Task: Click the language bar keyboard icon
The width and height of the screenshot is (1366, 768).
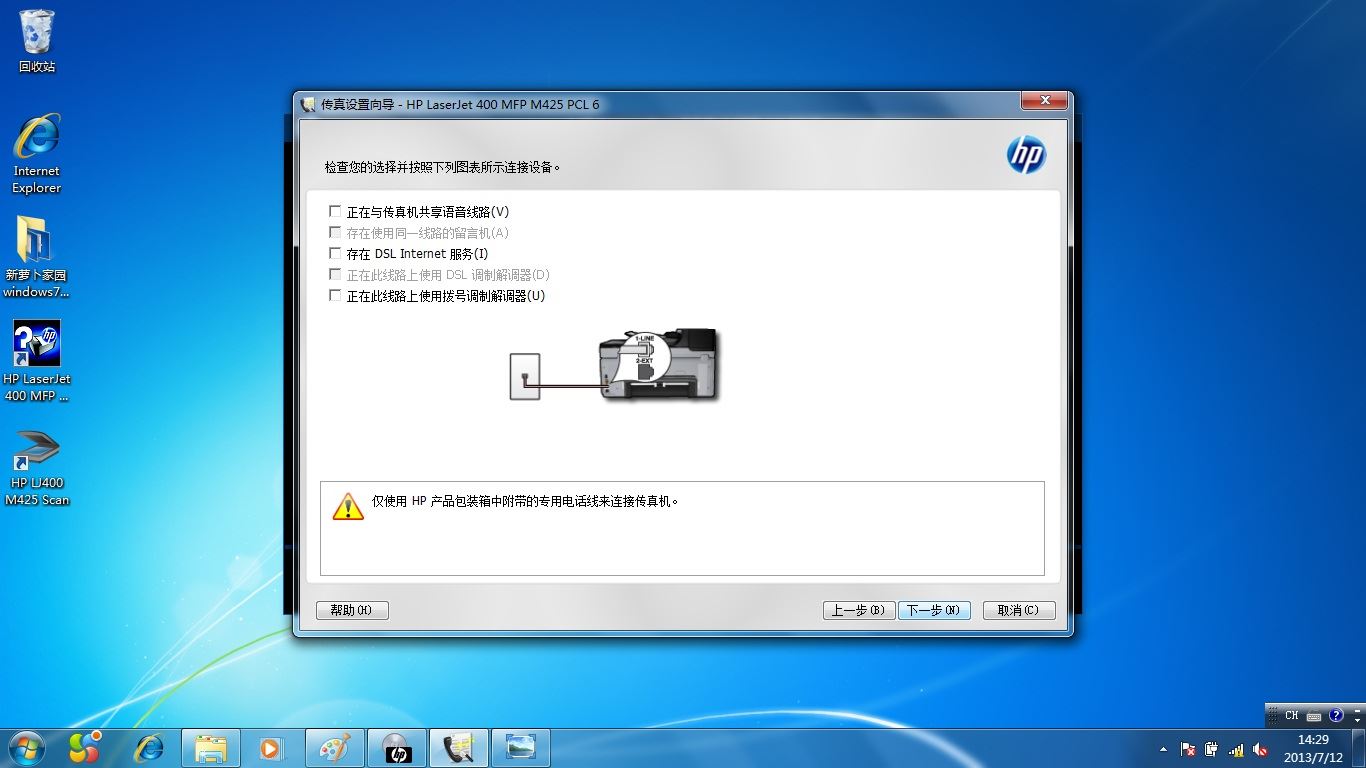Action: coord(1313,716)
